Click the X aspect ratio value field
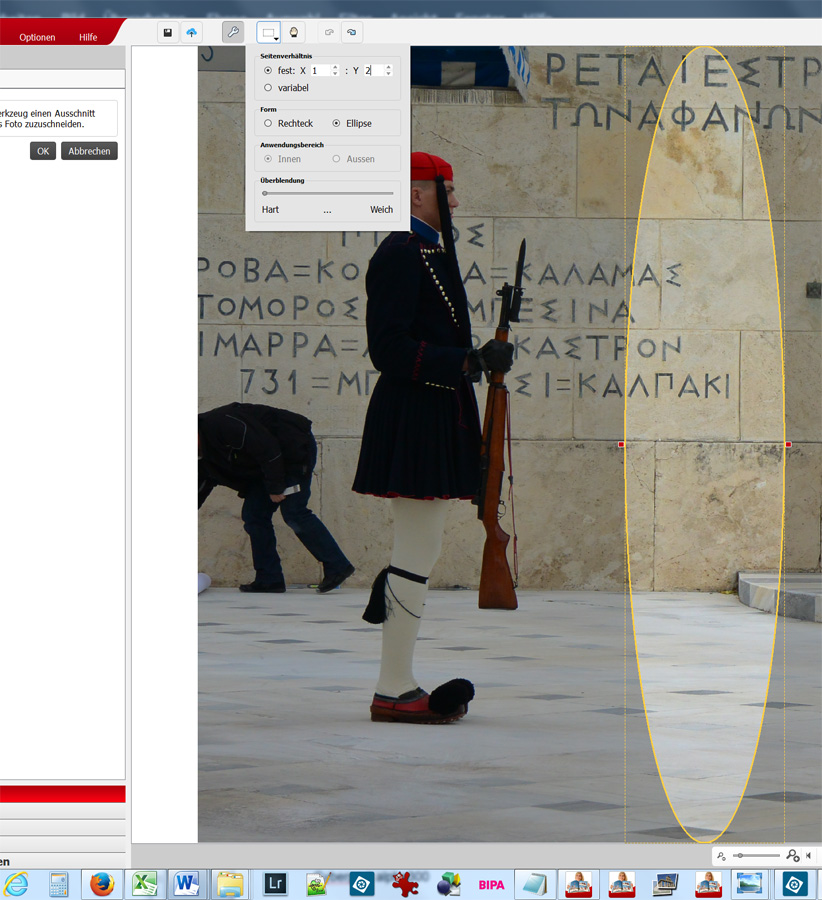 tap(320, 71)
